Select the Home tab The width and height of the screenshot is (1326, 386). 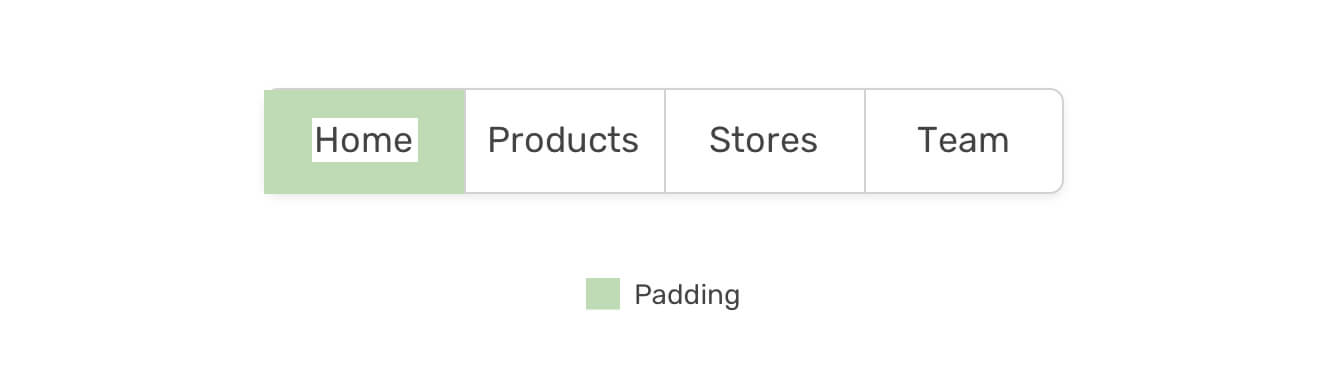[364, 141]
